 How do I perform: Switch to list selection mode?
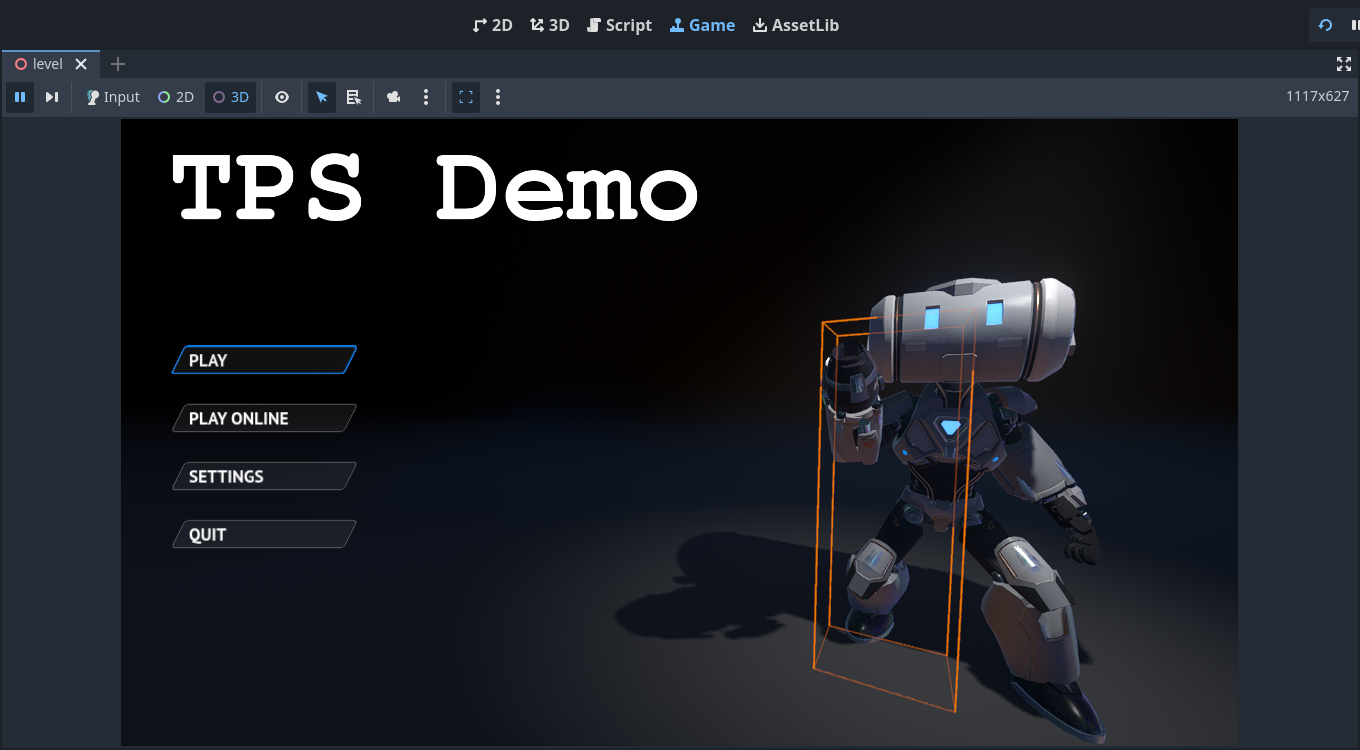pyautogui.click(x=353, y=97)
